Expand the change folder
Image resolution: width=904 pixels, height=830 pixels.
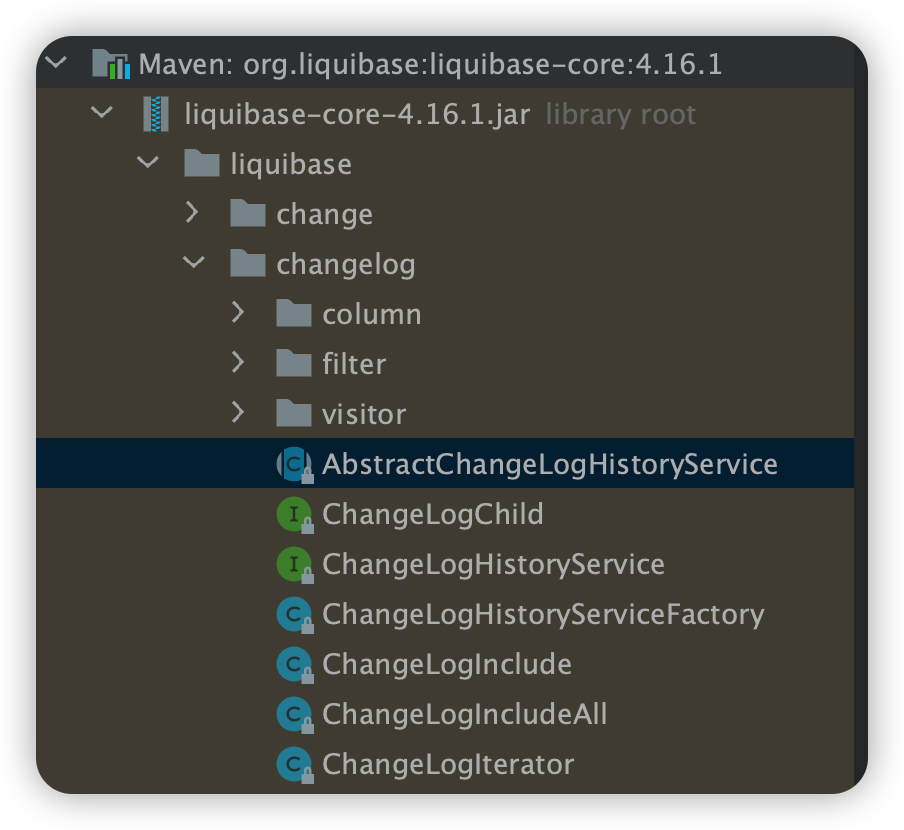tap(194, 213)
